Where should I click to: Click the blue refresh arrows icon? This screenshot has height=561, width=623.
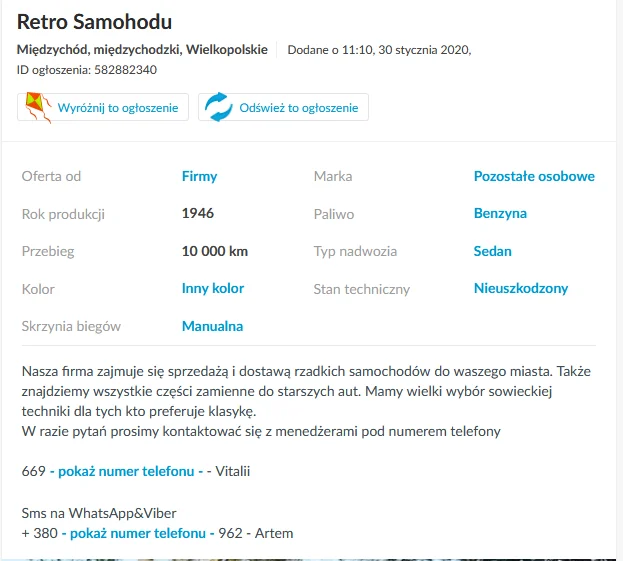pos(218,107)
